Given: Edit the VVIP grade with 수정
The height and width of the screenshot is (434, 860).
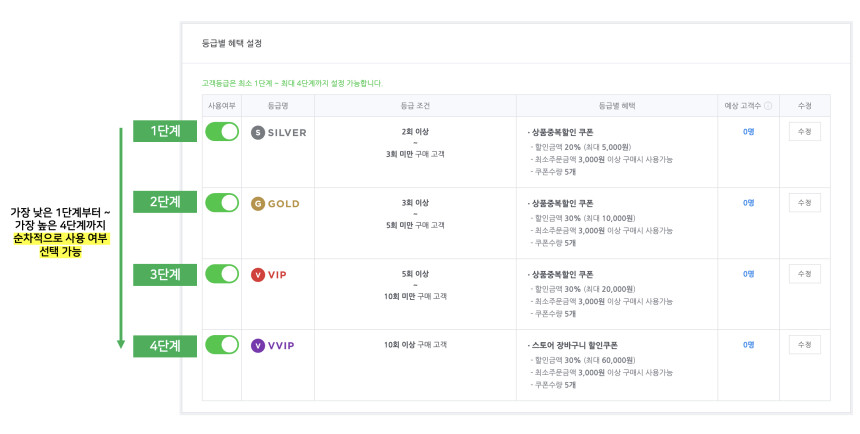Looking at the screenshot, I should 805,345.
